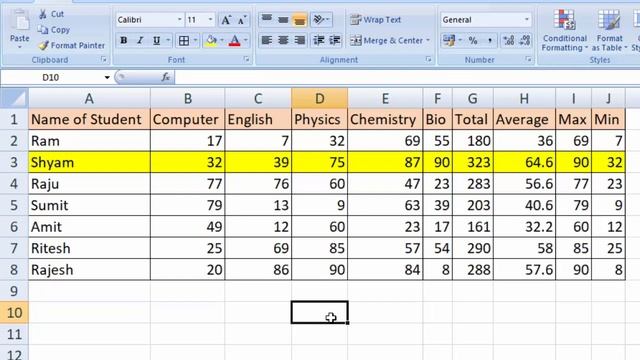640x360 pixels.
Task: Open the Name Box dropdown arrow
Action: (x=107, y=77)
